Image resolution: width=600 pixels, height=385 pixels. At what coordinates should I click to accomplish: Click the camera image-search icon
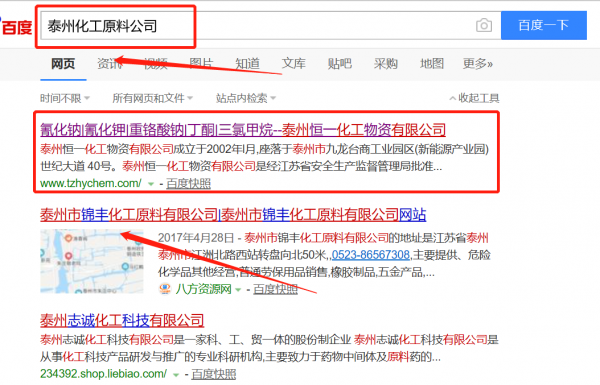pyautogui.click(x=484, y=26)
